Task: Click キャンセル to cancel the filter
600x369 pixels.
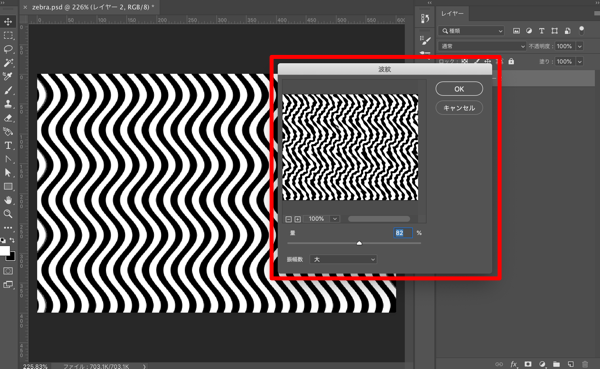Action: [459, 108]
